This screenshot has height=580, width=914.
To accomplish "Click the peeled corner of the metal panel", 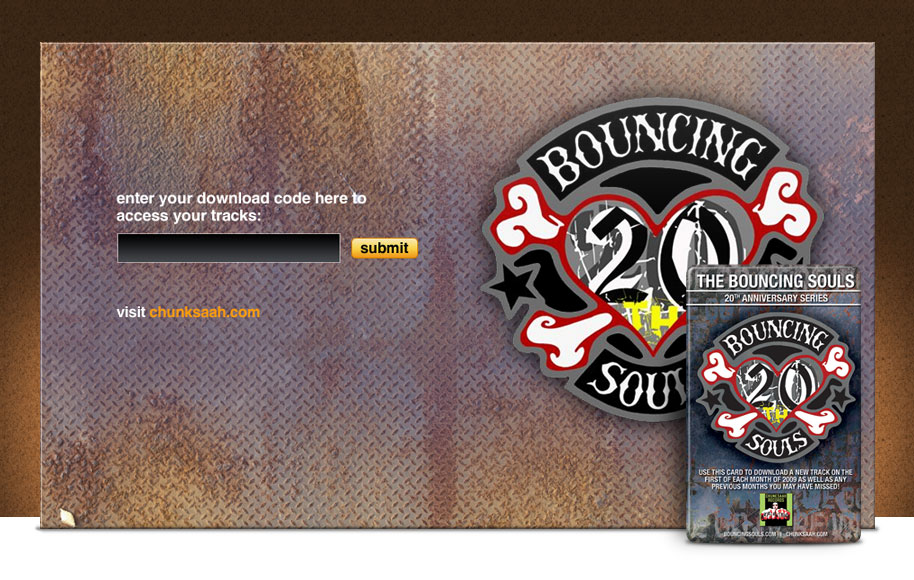I will click(x=67, y=518).
